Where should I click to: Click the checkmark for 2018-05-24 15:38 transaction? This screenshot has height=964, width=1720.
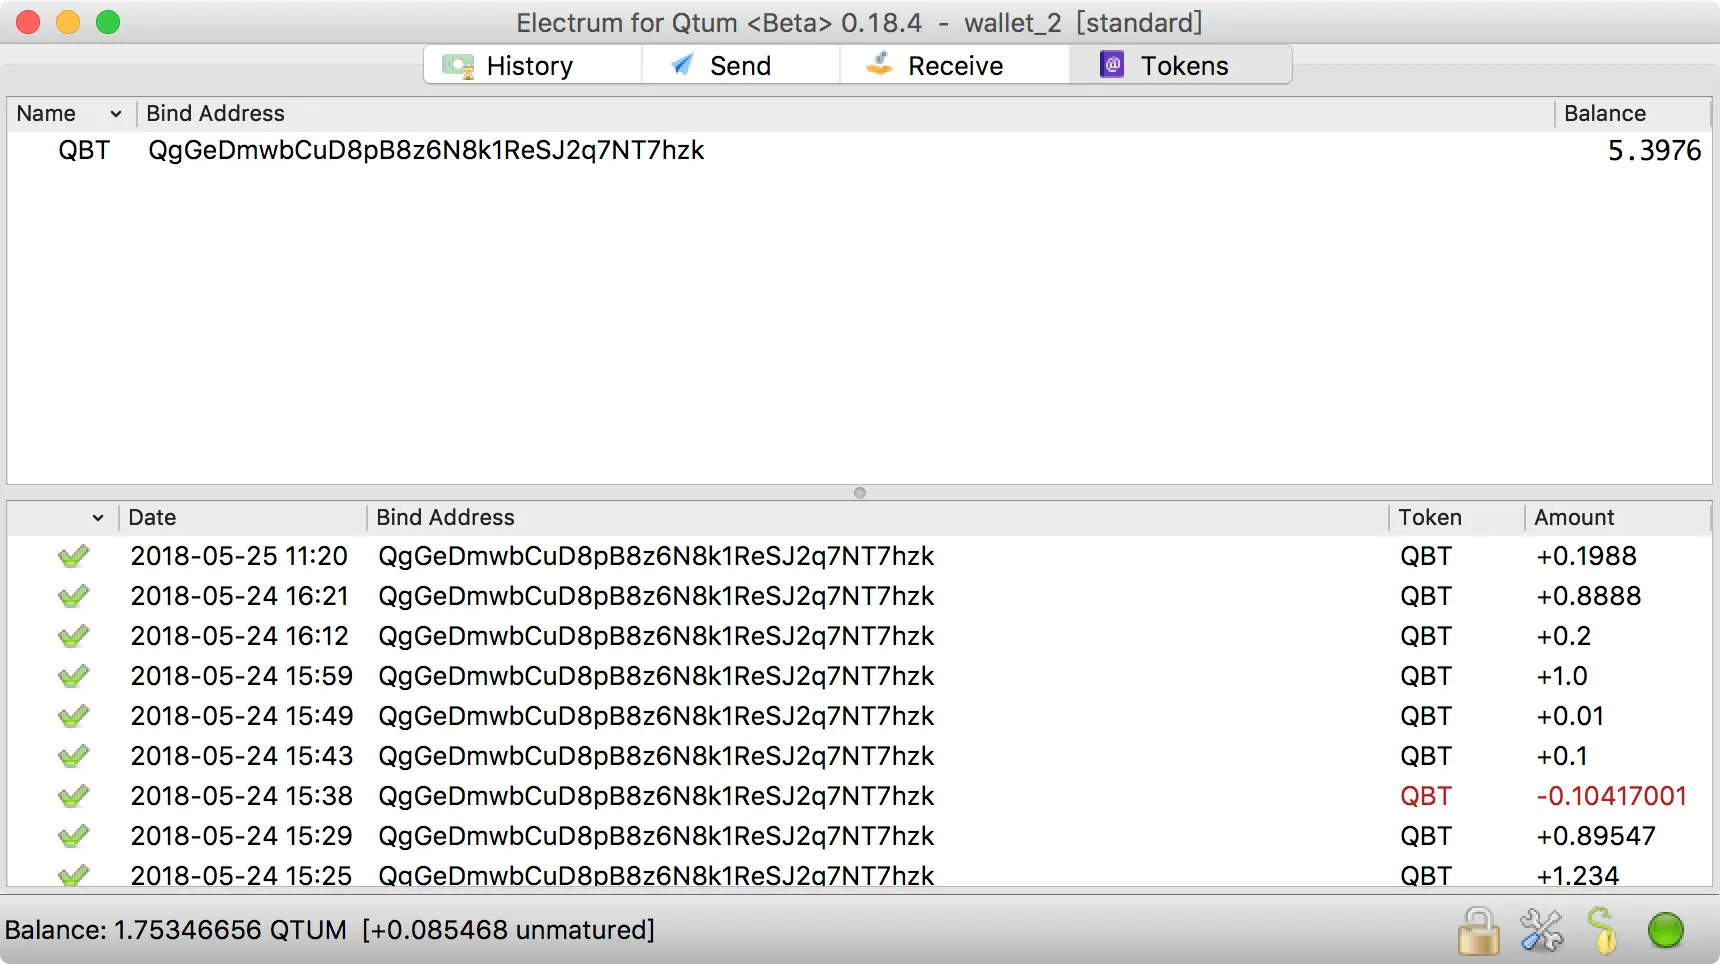(x=73, y=796)
